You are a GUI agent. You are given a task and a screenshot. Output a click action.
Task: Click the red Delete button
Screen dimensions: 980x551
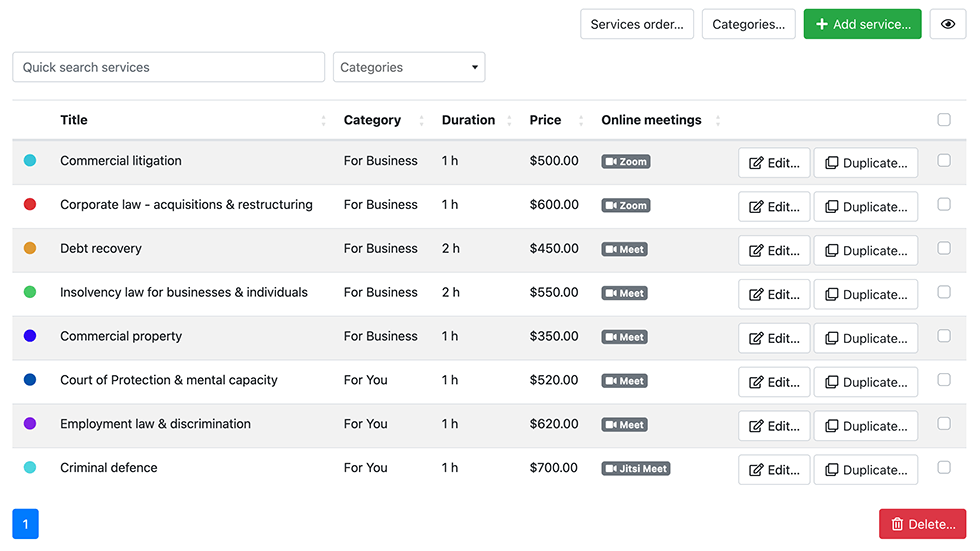[922, 524]
